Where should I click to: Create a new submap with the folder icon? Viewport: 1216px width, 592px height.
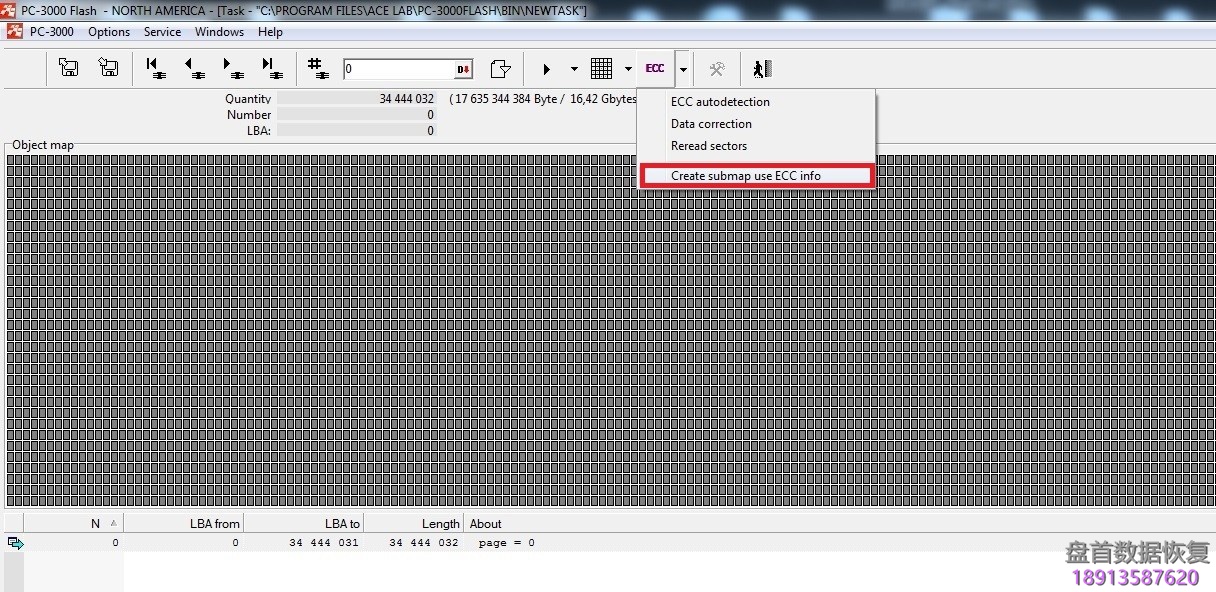[x=501, y=68]
